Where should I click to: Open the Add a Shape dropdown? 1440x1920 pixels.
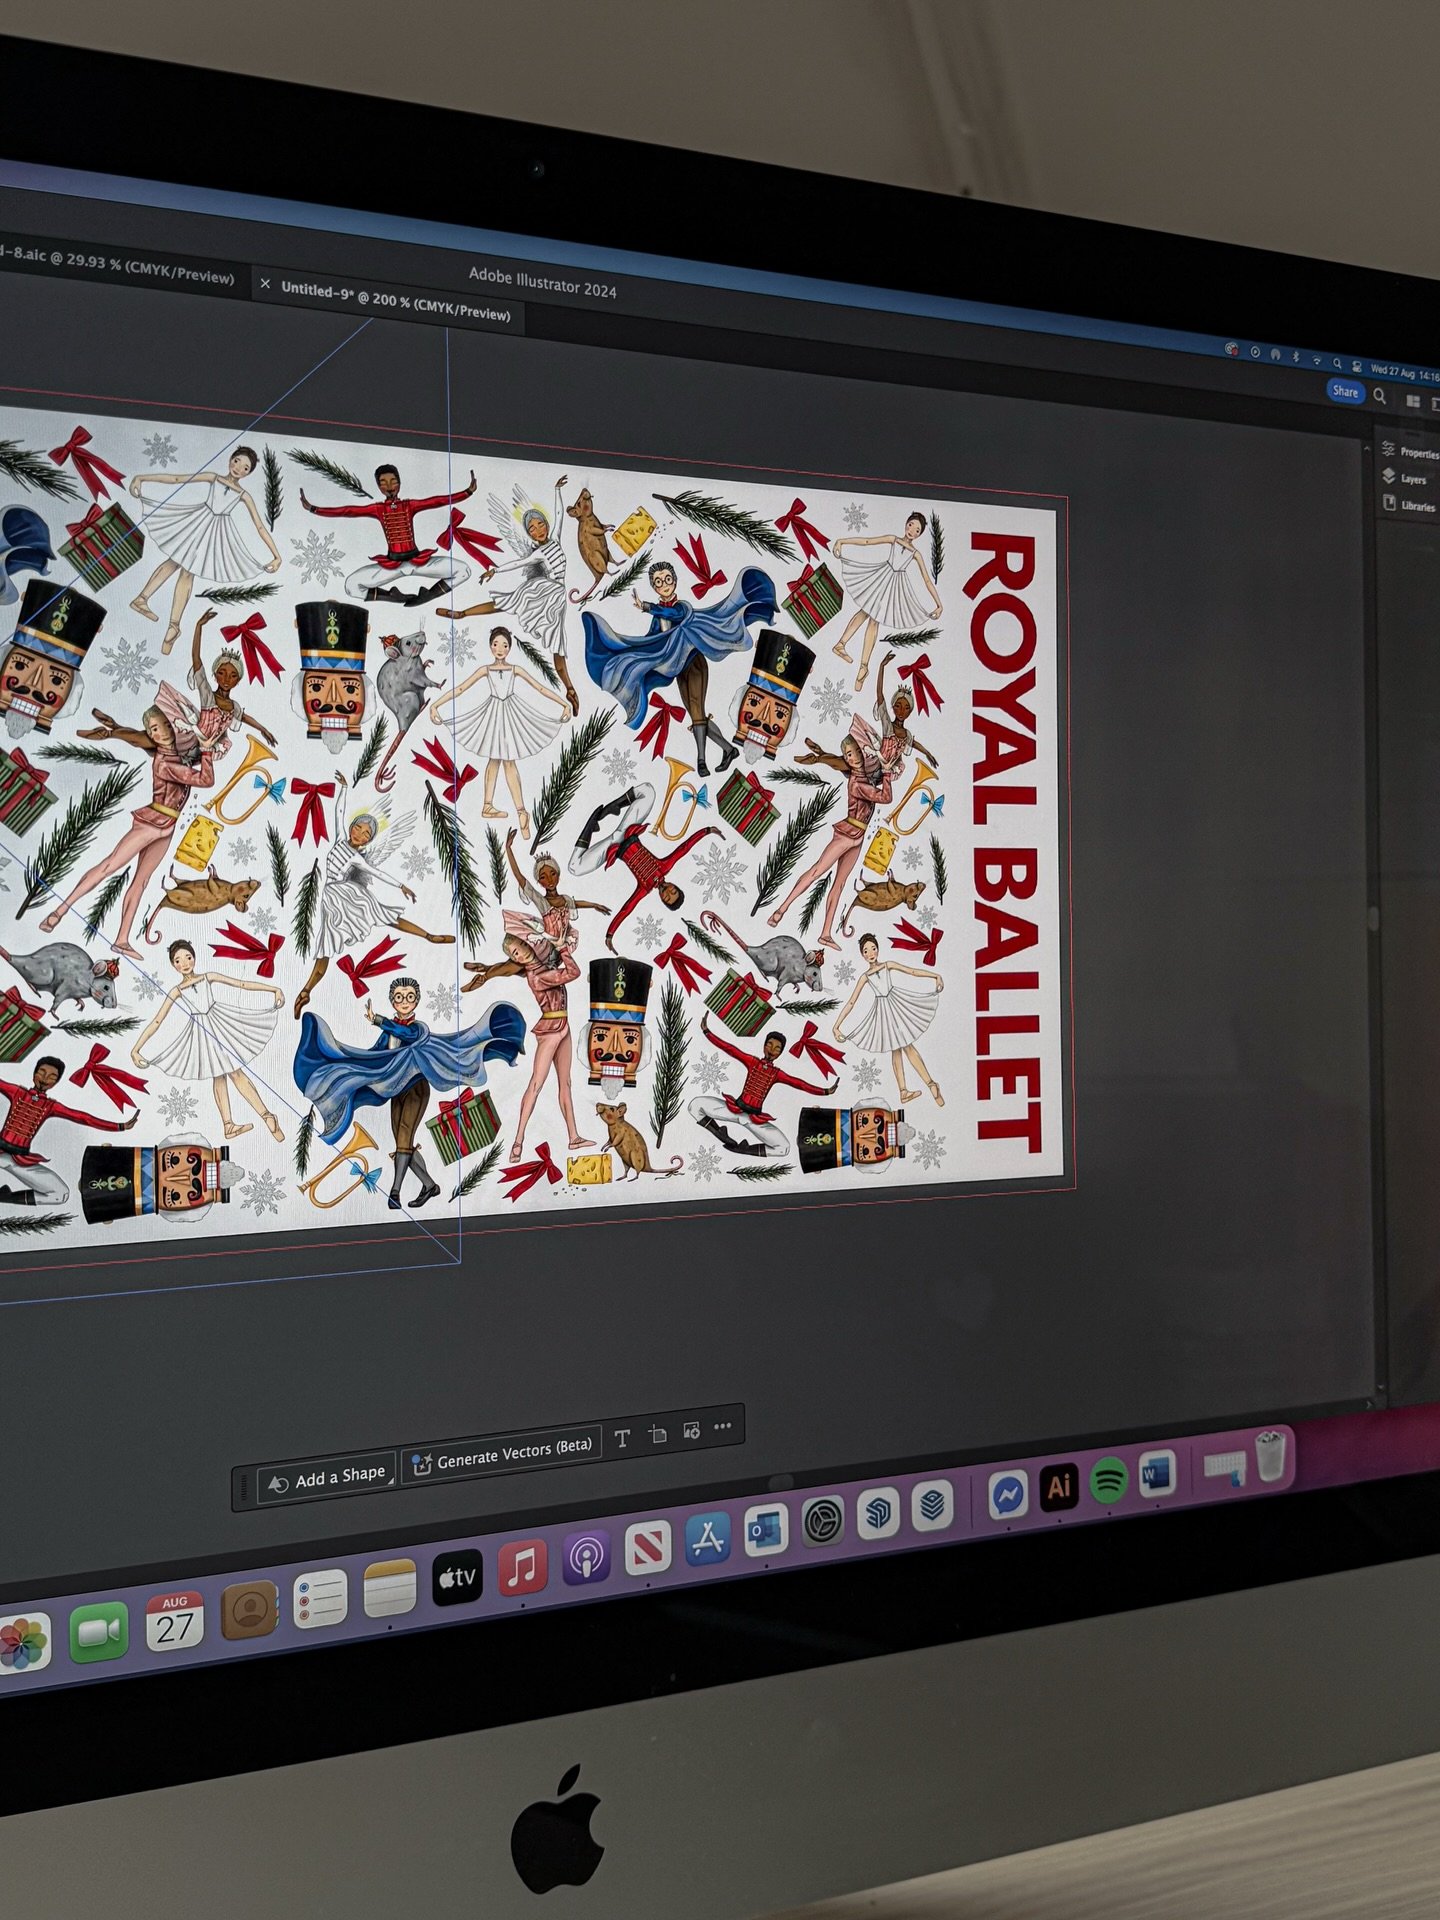click(327, 1477)
